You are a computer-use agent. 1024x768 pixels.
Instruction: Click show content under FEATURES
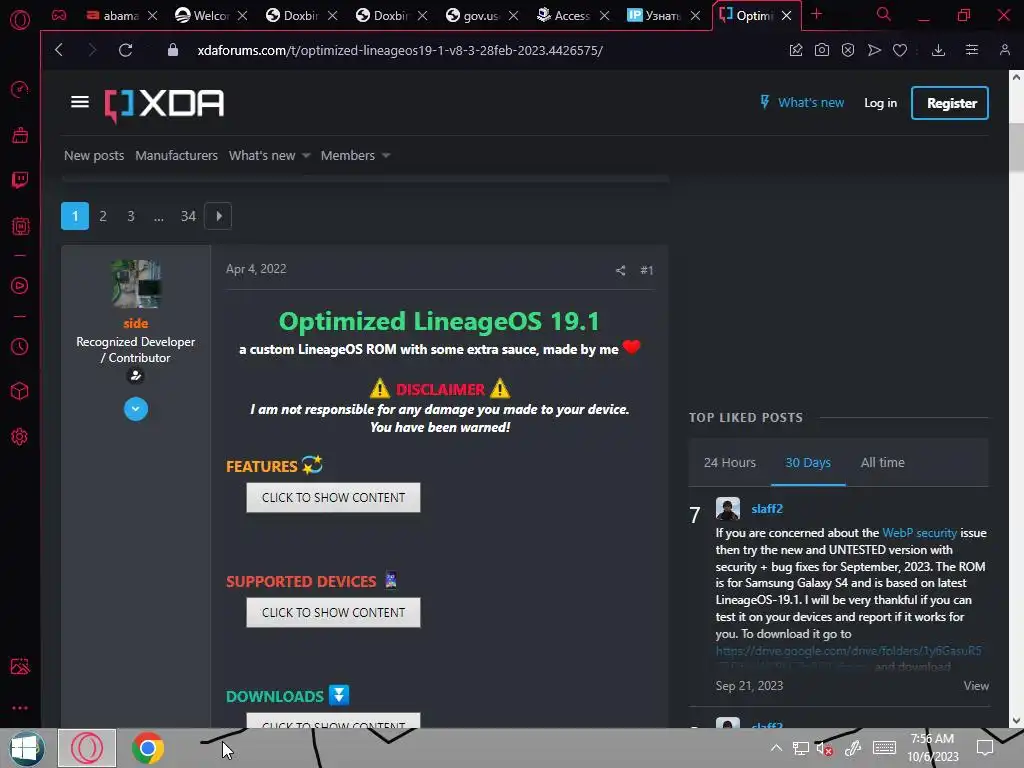coord(333,498)
